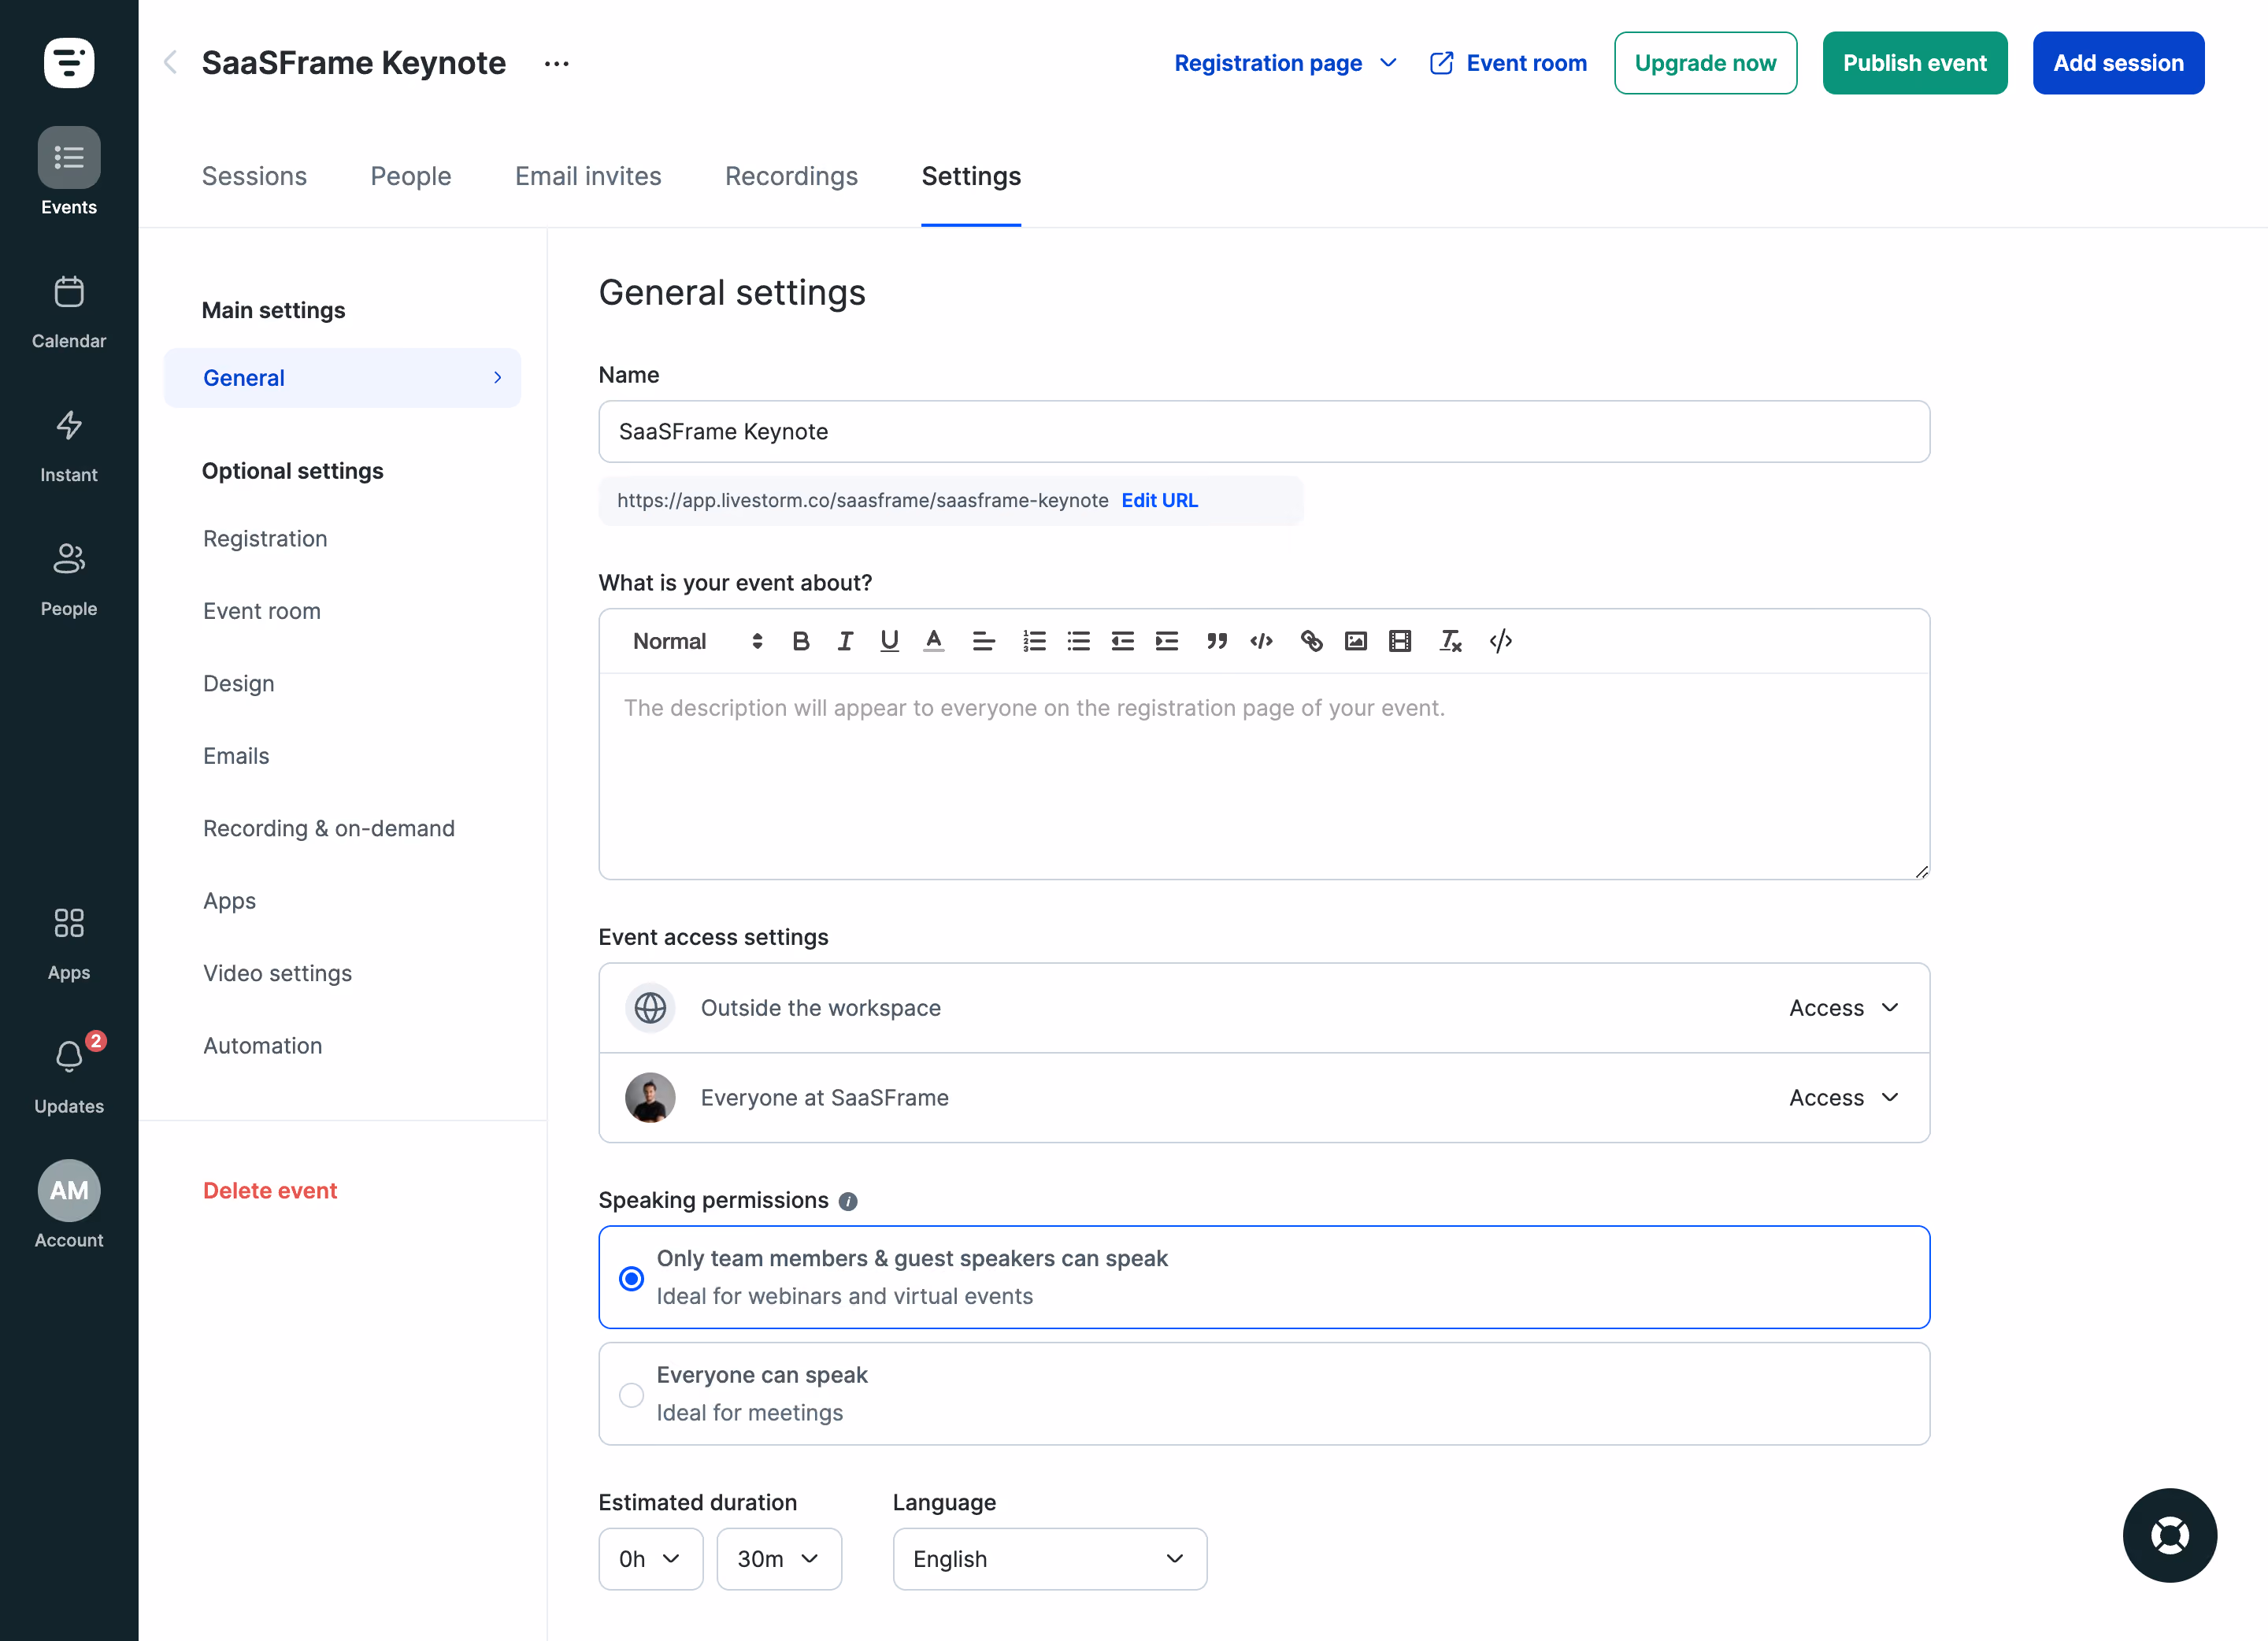Click the Delete event link
This screenshot has height=1641, width=2268.
click(270, 1190)
